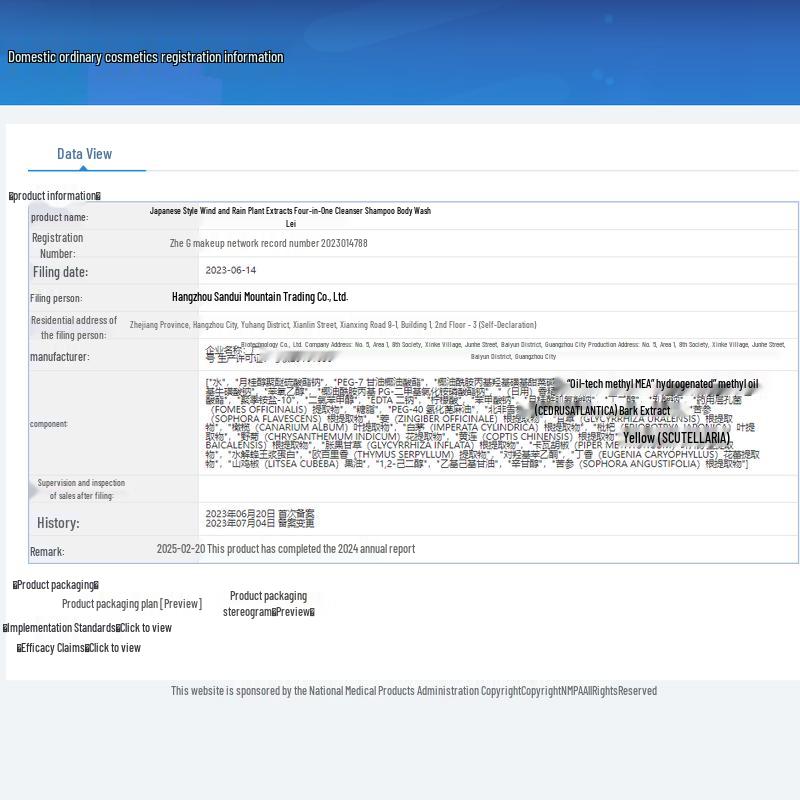Viewport: 800px width, 800px height.
Task: Click the Filing date label
Action: (60, 272)
